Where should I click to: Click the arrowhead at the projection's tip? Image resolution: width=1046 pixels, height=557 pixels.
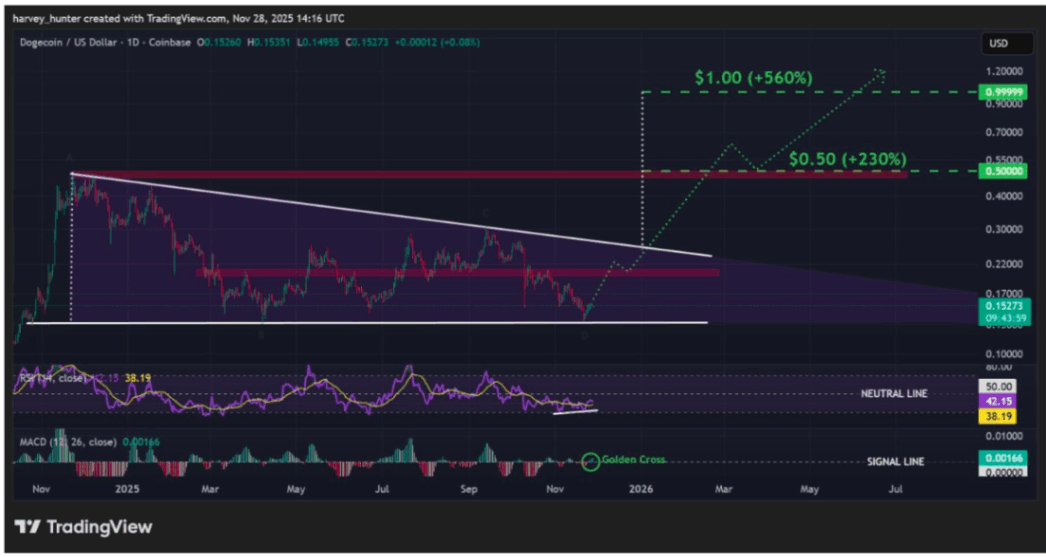(x=881, y=73)
